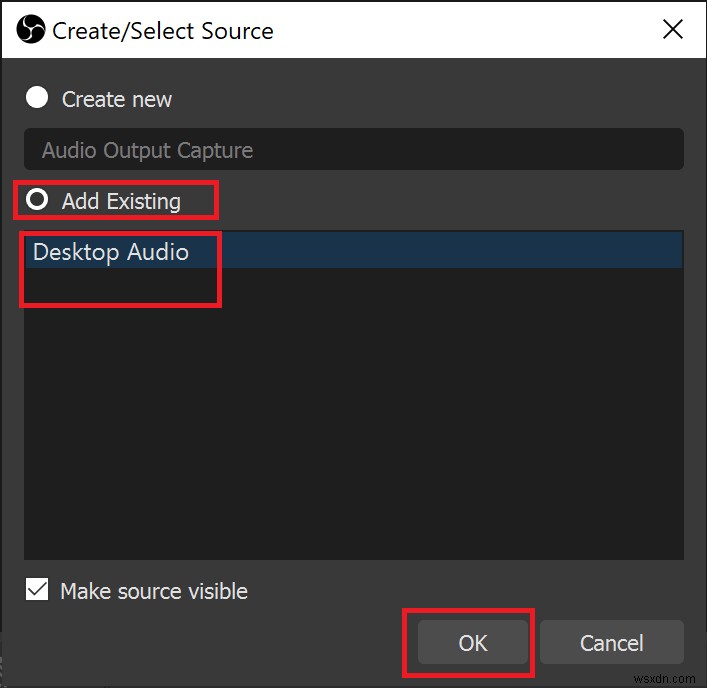Click highlighted row space right of Desktop Audio
The height and width of the screenshot is (689, 707).
(450, 252)
